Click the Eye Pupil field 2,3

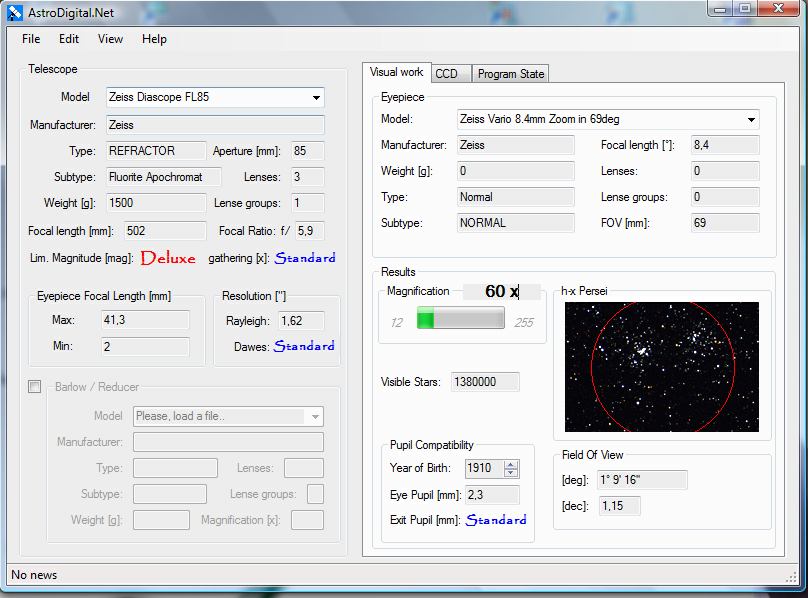click(x=492, y=495)
